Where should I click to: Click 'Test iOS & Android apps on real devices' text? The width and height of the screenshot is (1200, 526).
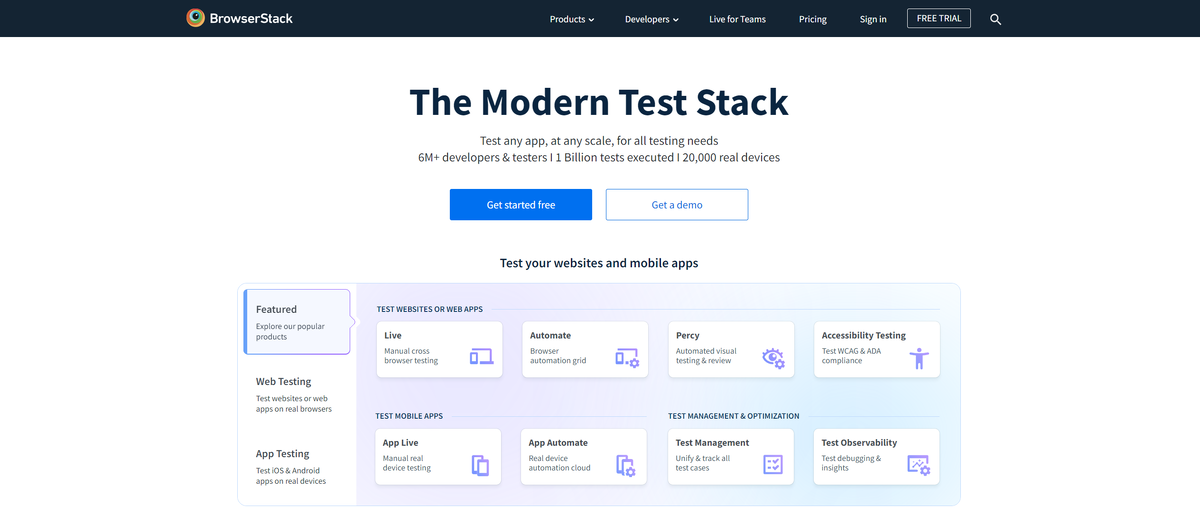291,476
